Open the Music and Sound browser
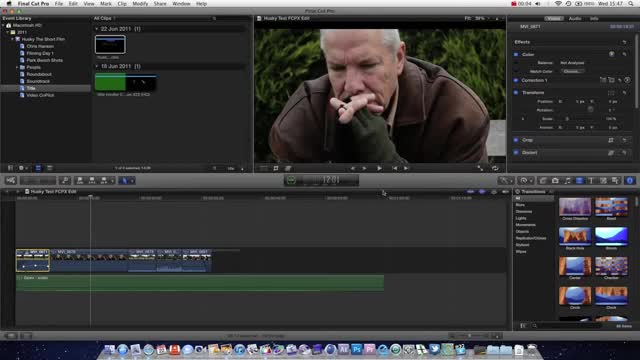Viewport: 640px width, 360px height. click(567, 180)
